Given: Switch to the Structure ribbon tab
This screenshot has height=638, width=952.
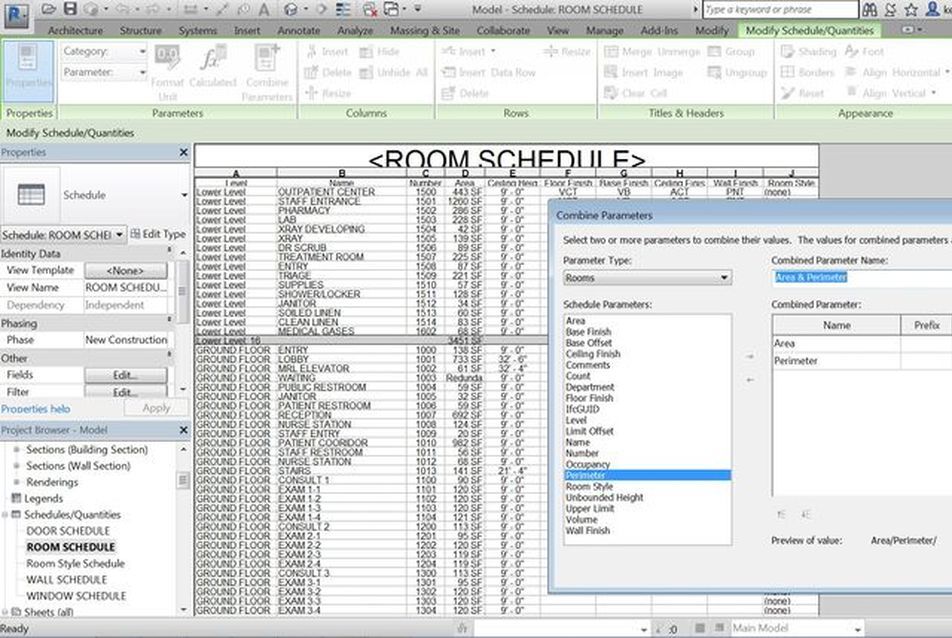Looking at the screenshot, I should [141, 30].
